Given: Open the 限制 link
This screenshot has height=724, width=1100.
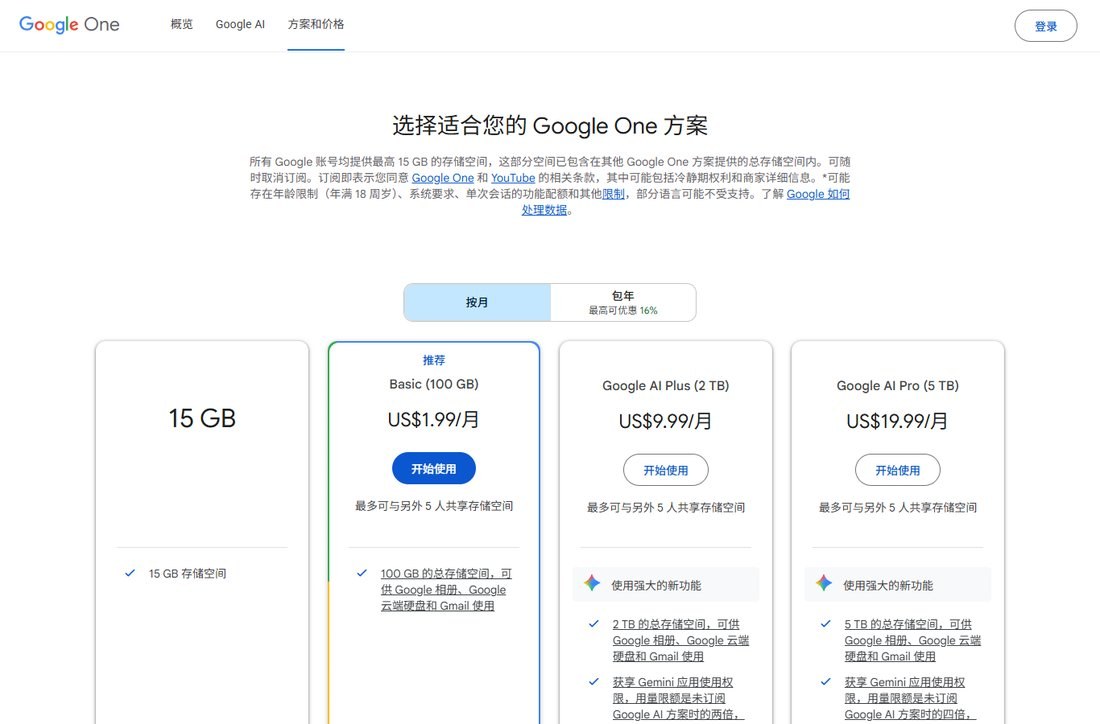Looking at the screenshot, I should click(x=613, y=194).
